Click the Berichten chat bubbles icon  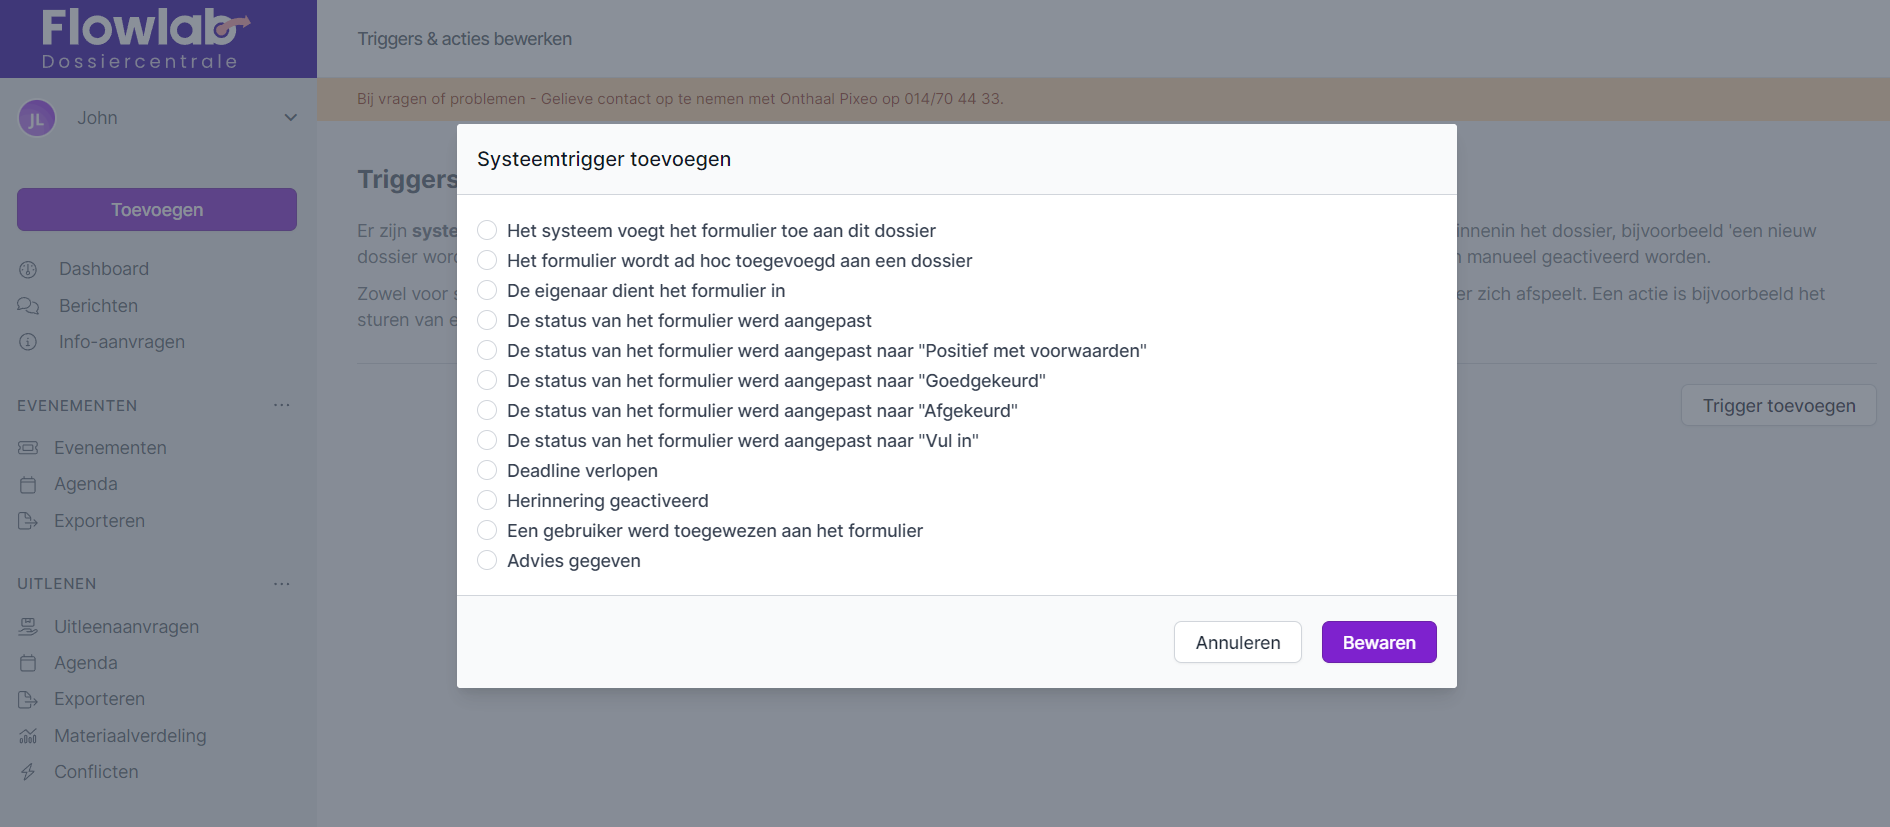click(x=28, y=306)
